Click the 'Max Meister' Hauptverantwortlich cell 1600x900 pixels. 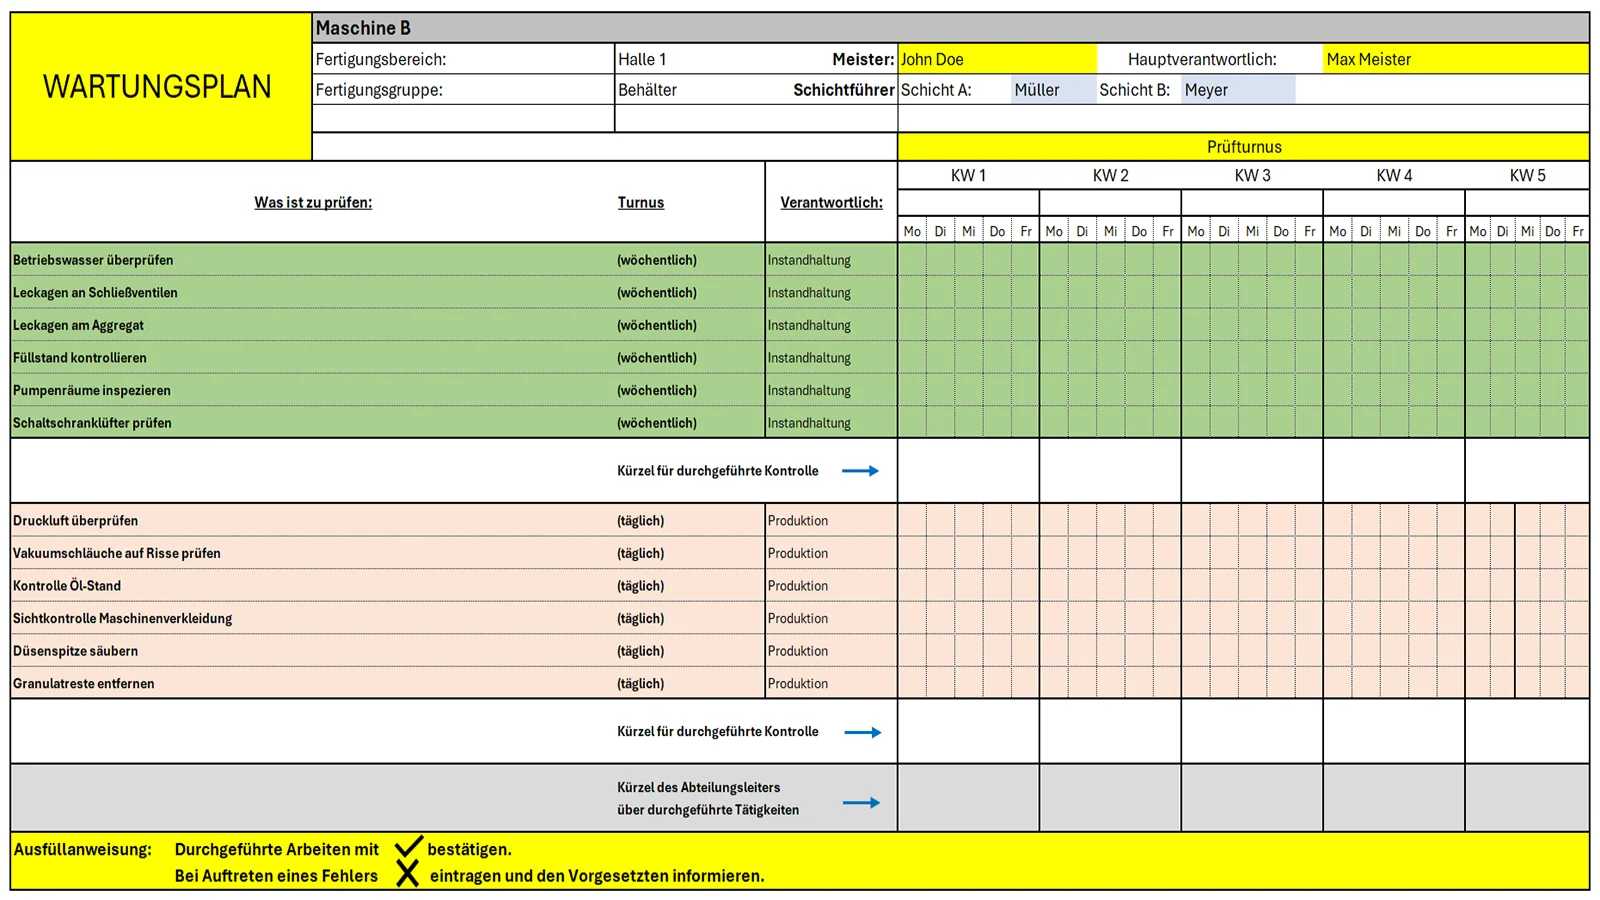click(1456, 59)
